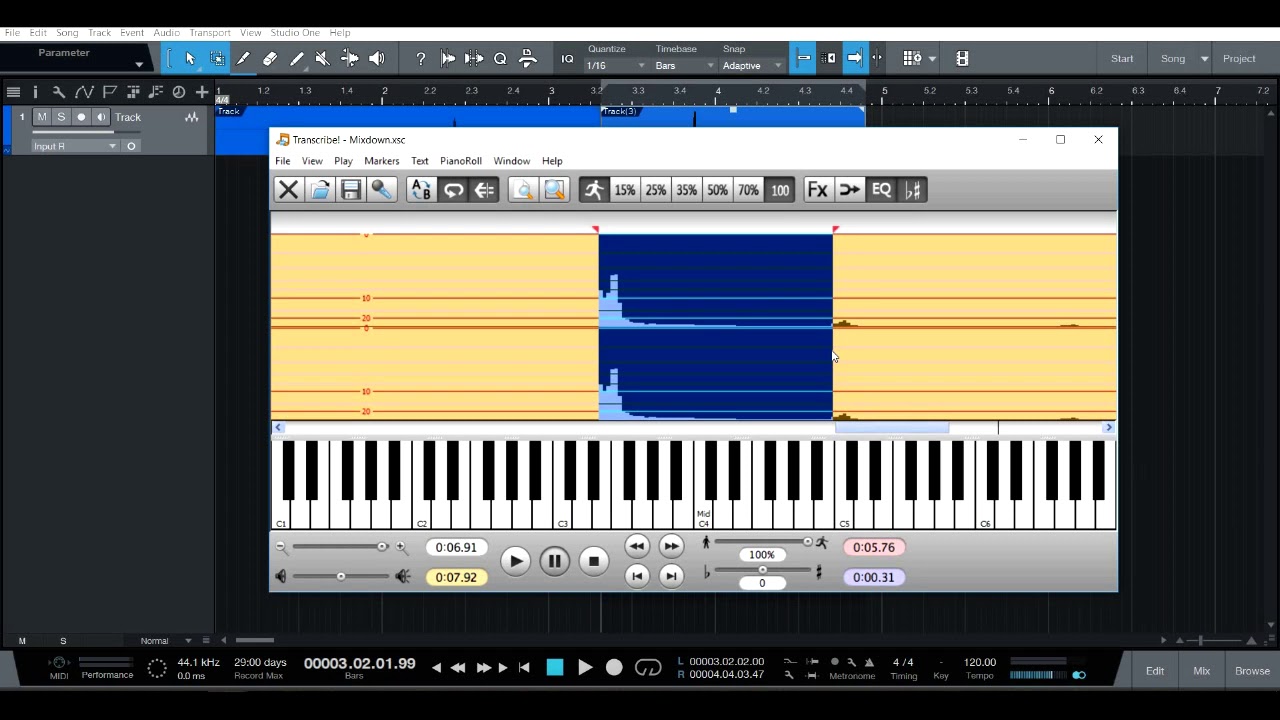Click Stop in the Transcribe! transport
Image resolution: width=1280 pixels, height=720 pixels.
[x=593, y=561]
